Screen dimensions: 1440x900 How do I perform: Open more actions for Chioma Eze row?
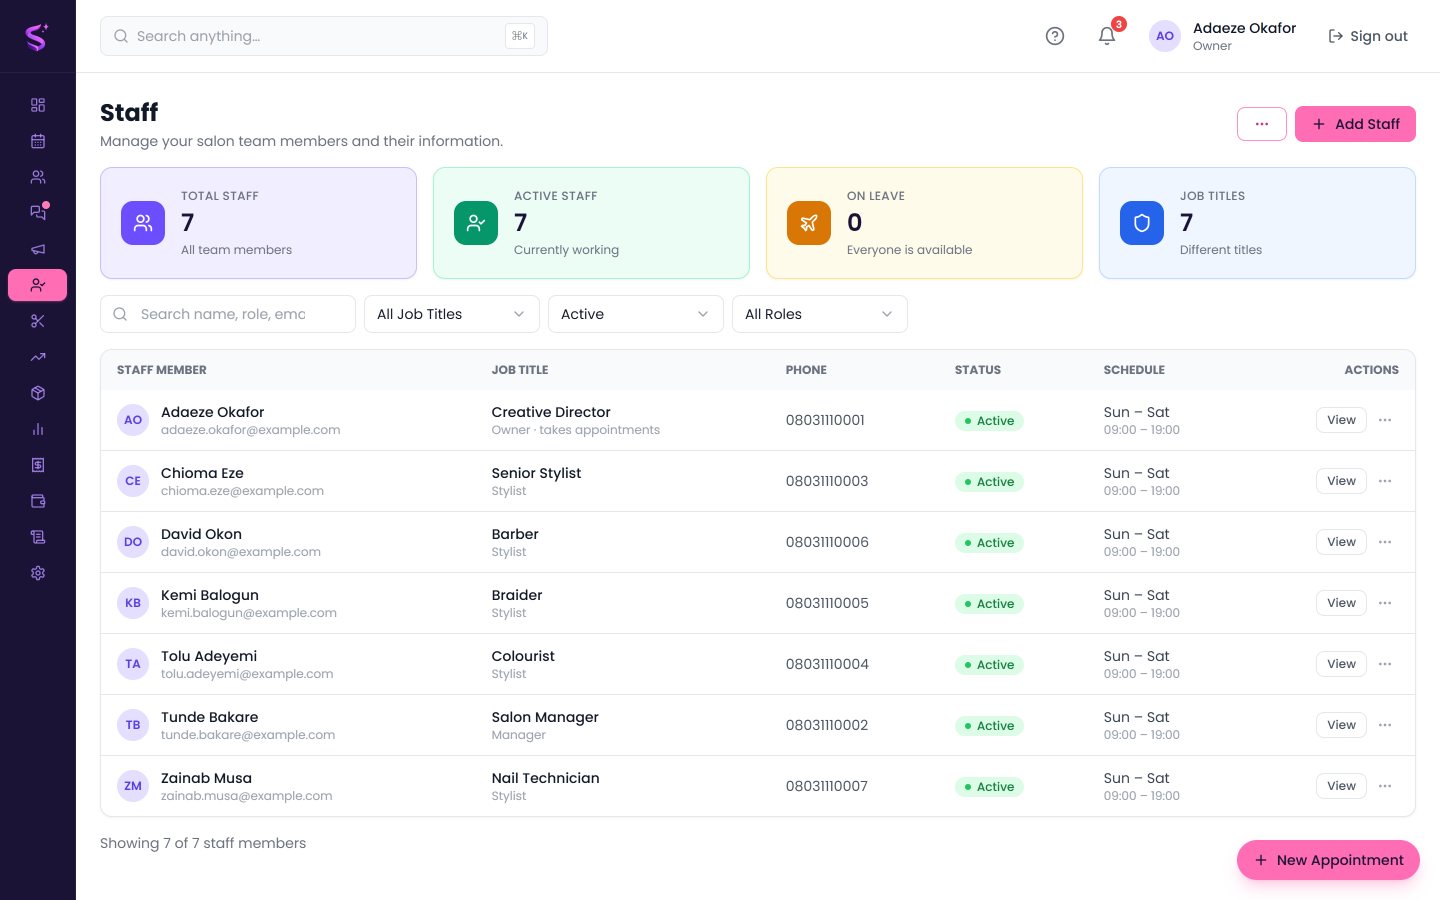tap(1385, 481)
